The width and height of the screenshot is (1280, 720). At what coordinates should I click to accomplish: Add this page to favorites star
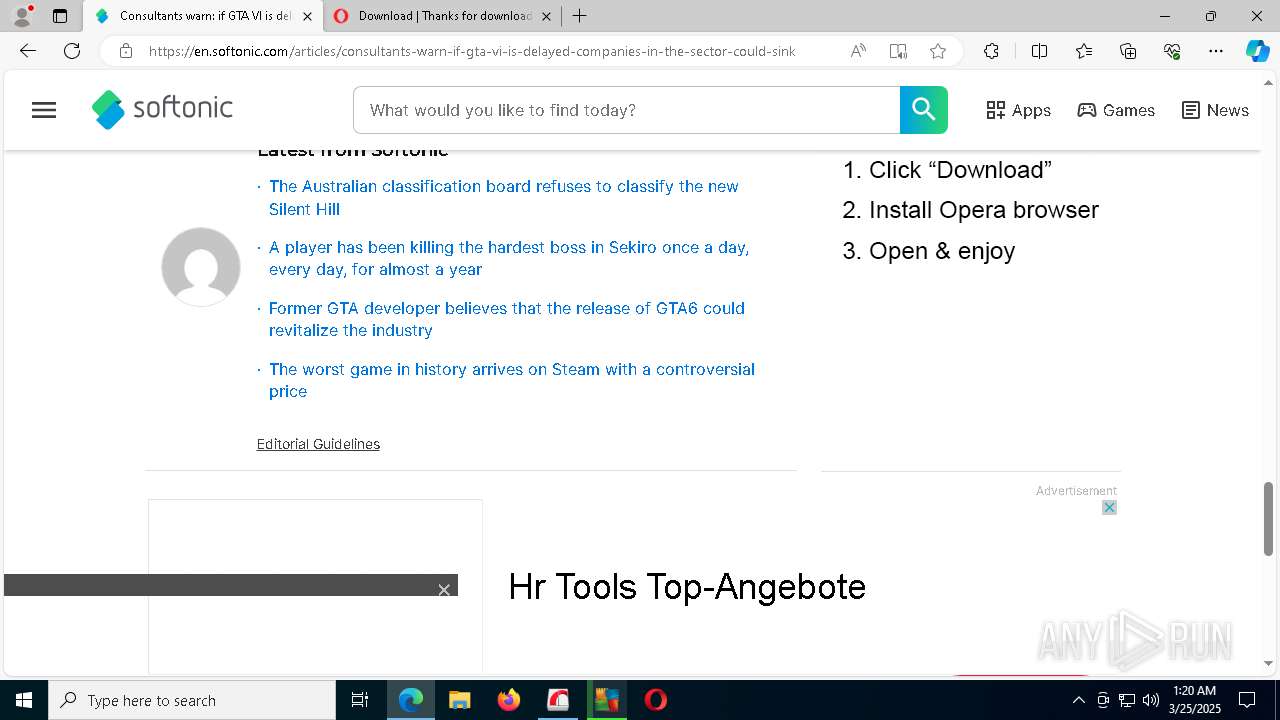coord(938,51)
